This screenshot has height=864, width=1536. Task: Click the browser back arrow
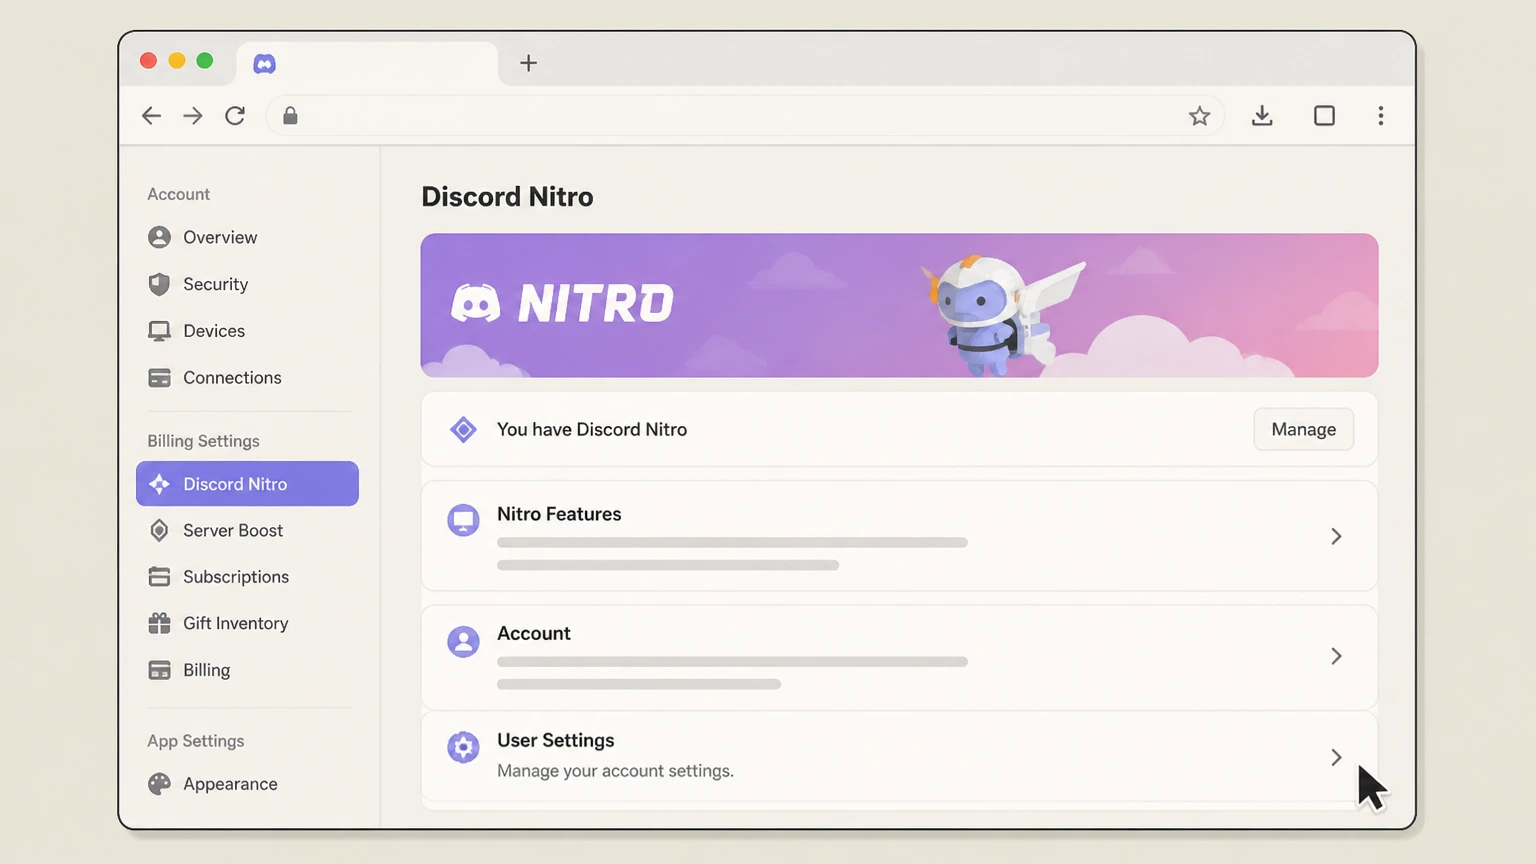(151, 116)
